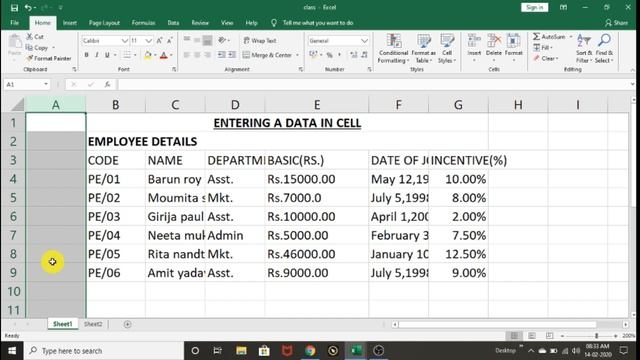The height and width of the screenshot is (360, 640).
Task: Toggle Underline formatting
Action: pyautogui.click(x=107, y=55)
